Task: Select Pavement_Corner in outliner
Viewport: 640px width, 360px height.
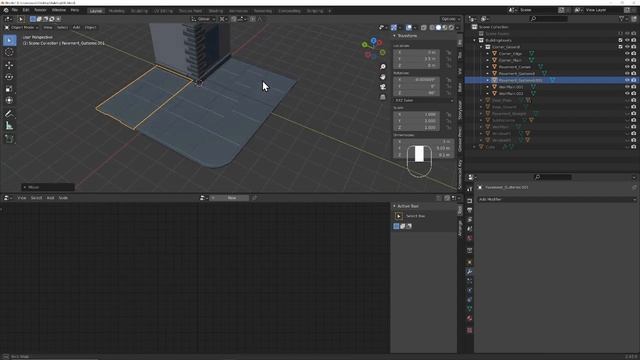Action: [515, 67]
